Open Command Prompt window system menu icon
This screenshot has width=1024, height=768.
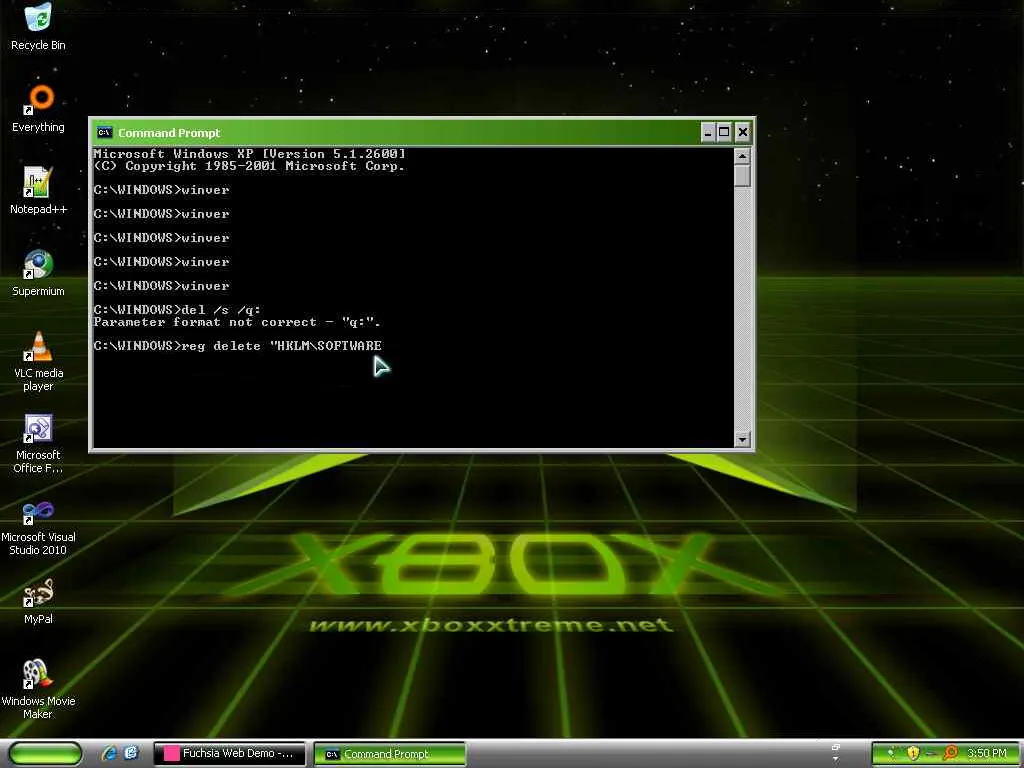[x=104, y=133]
